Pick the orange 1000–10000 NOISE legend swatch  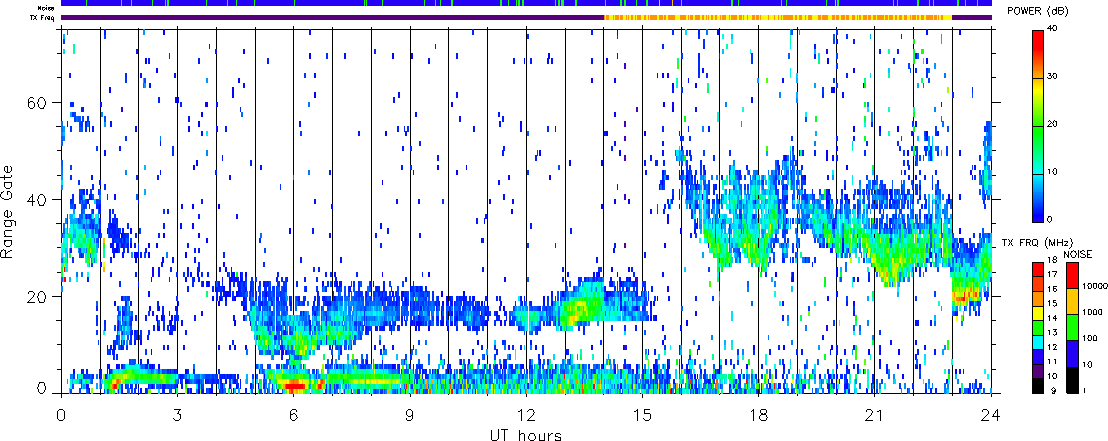click(x=1072, y=302)
